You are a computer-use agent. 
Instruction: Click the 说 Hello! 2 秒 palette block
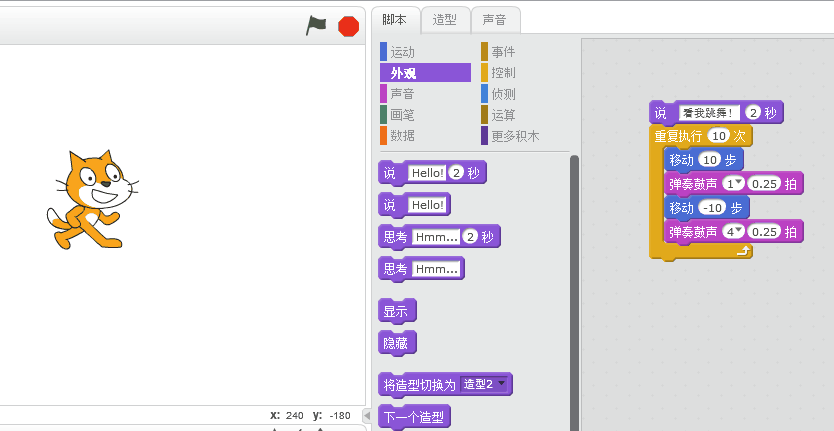432,173
